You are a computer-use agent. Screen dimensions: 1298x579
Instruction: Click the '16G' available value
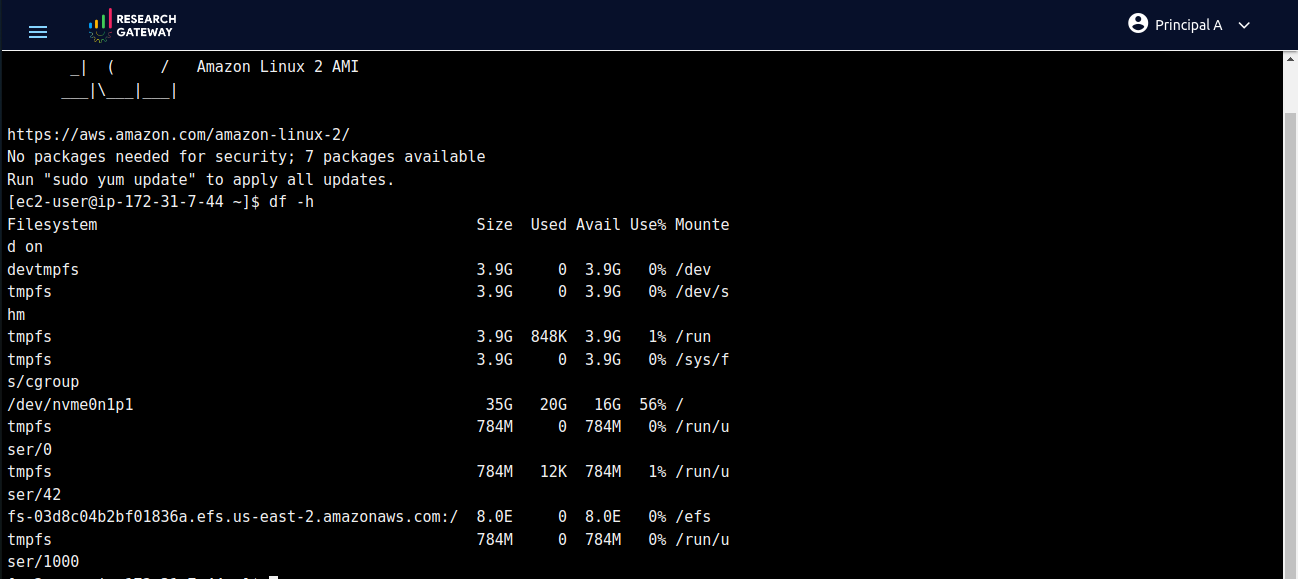point(607,405)
